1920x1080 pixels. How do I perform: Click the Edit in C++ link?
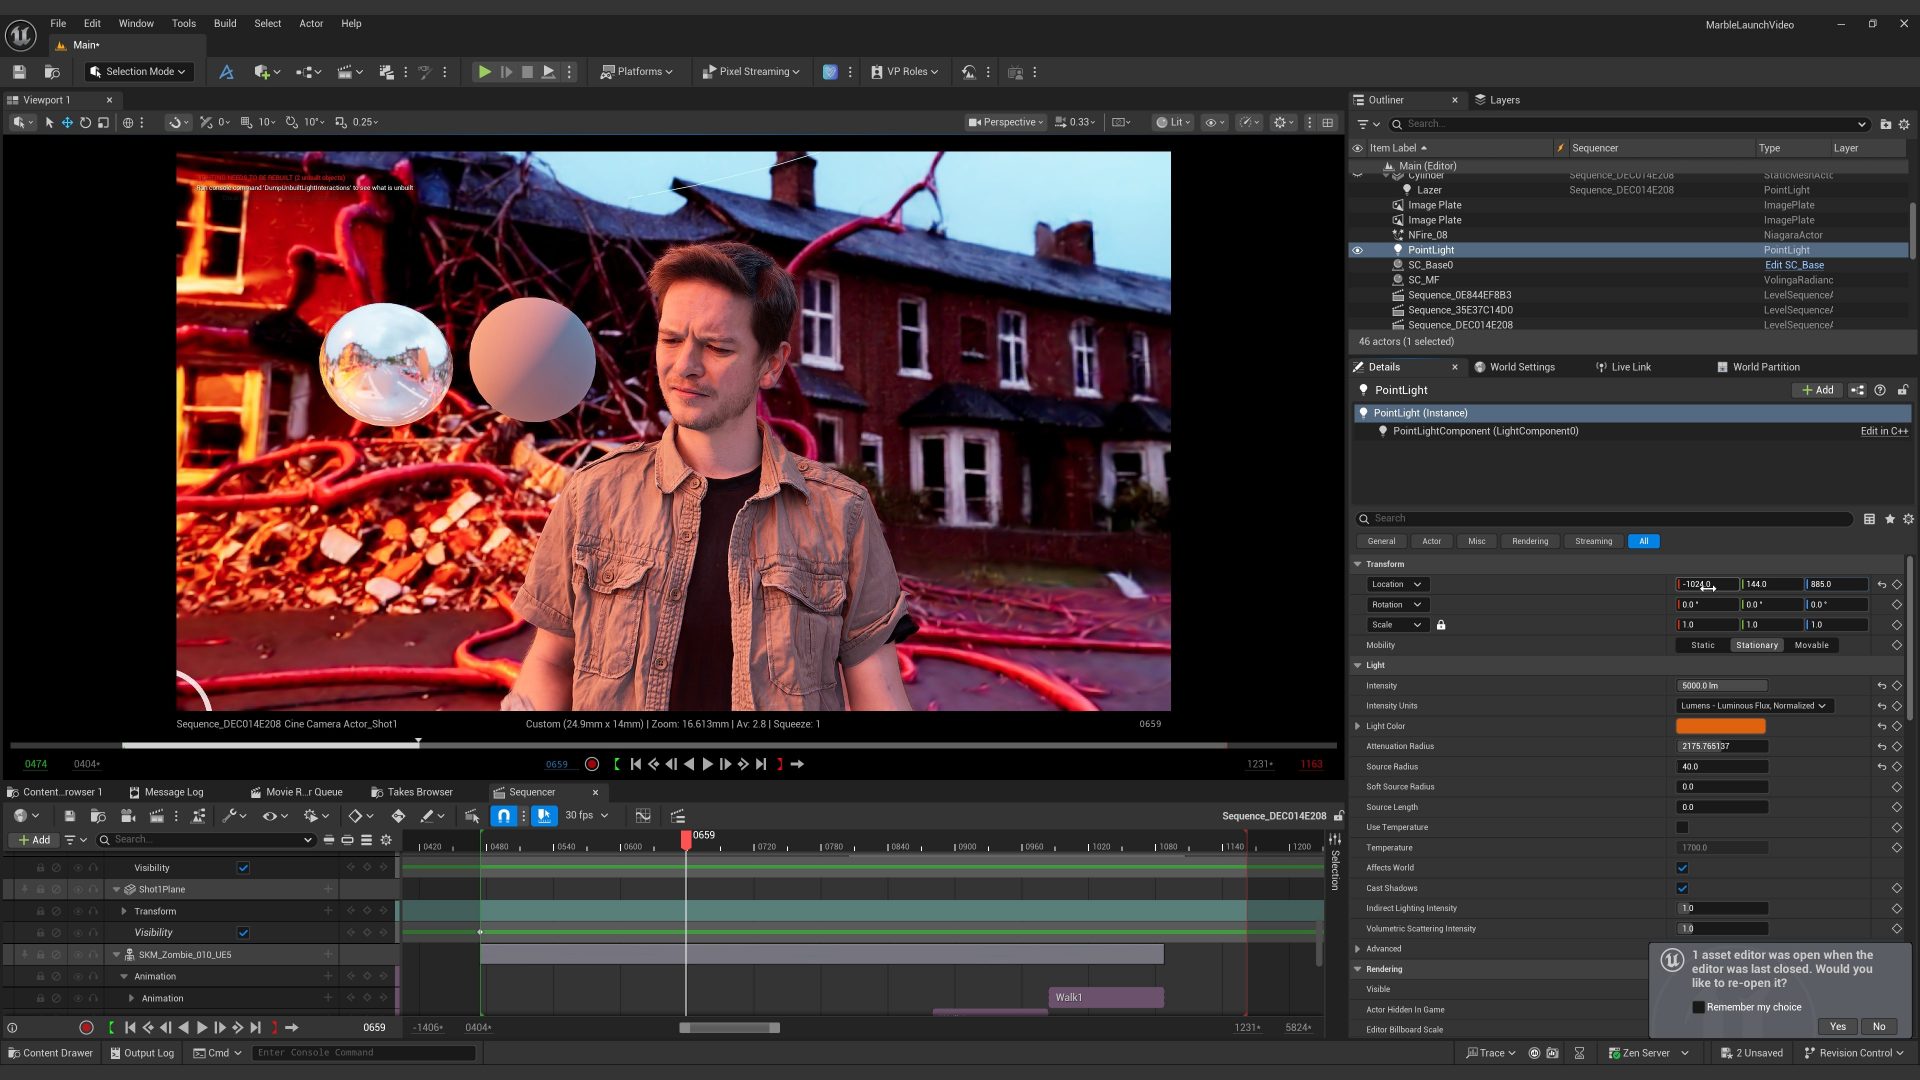1883,431
